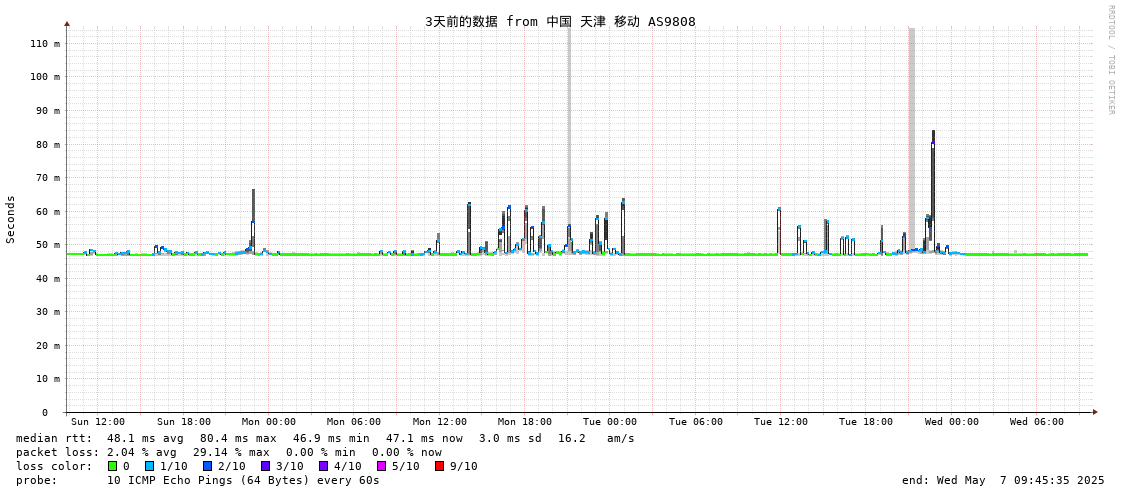The height and width of the screenshot is (494, 1121).
Task: Click the blue 2/10 loss swatch
Action: point(207,466)
